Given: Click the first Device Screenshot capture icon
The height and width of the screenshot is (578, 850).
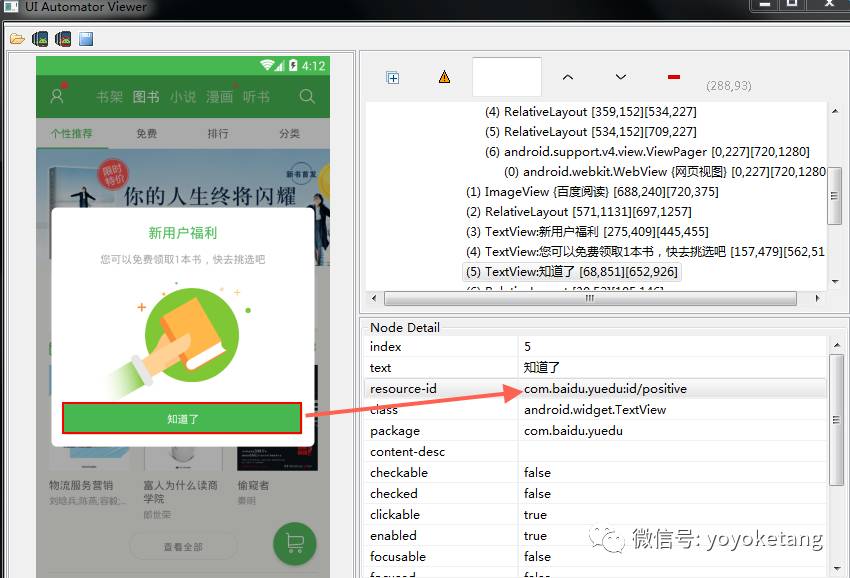Looking at the screenshot, I should pos(40,39).
